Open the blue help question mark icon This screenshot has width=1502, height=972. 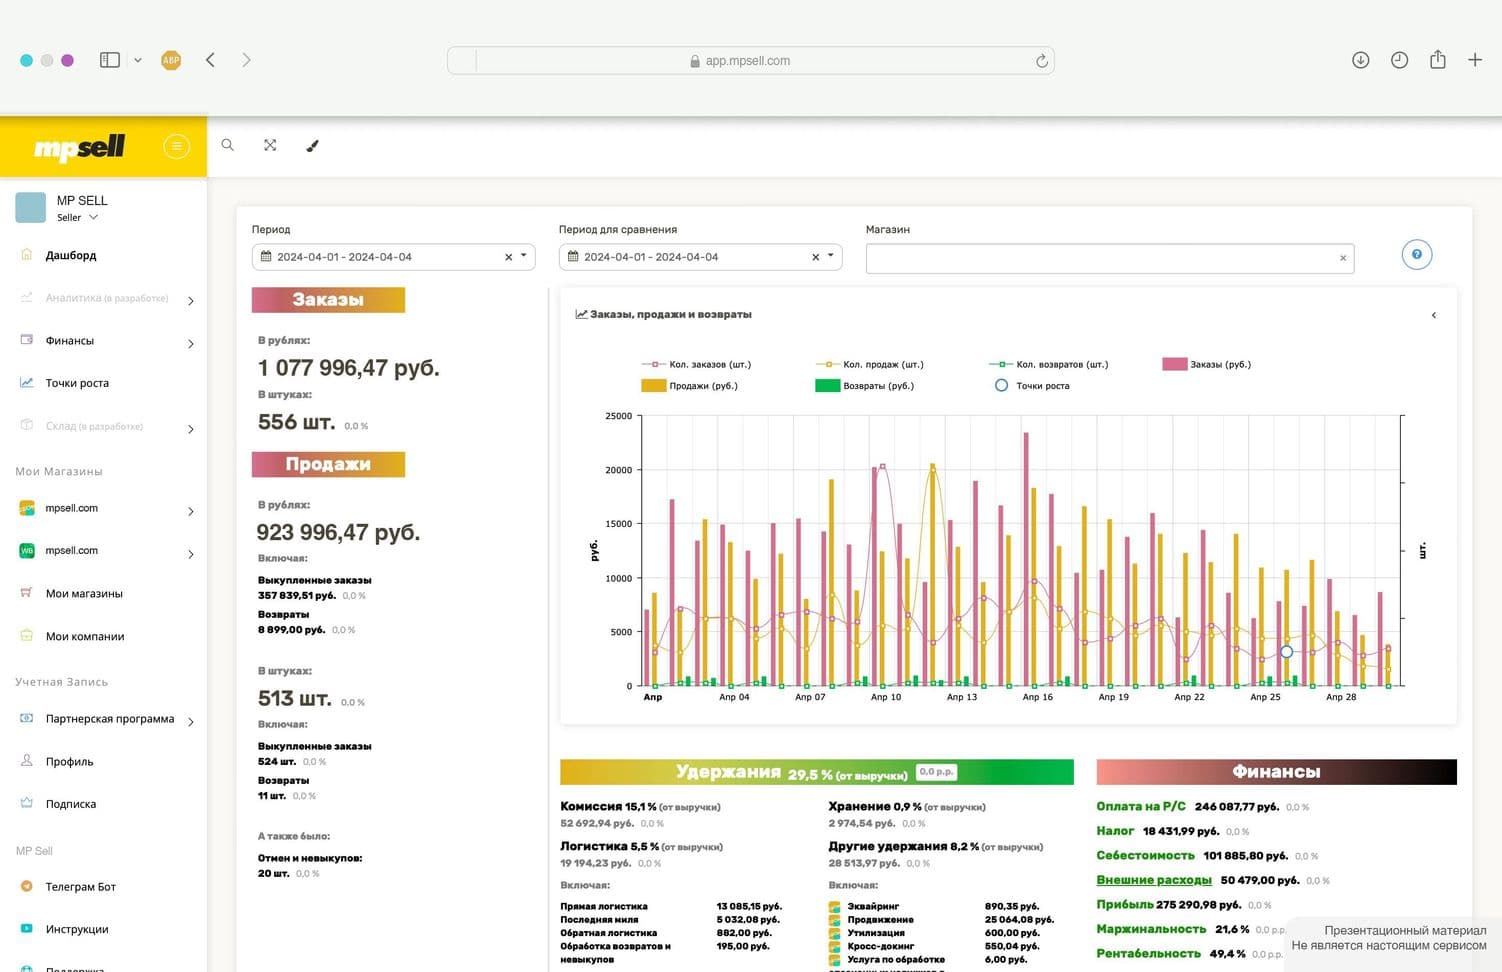[1417, 255]
